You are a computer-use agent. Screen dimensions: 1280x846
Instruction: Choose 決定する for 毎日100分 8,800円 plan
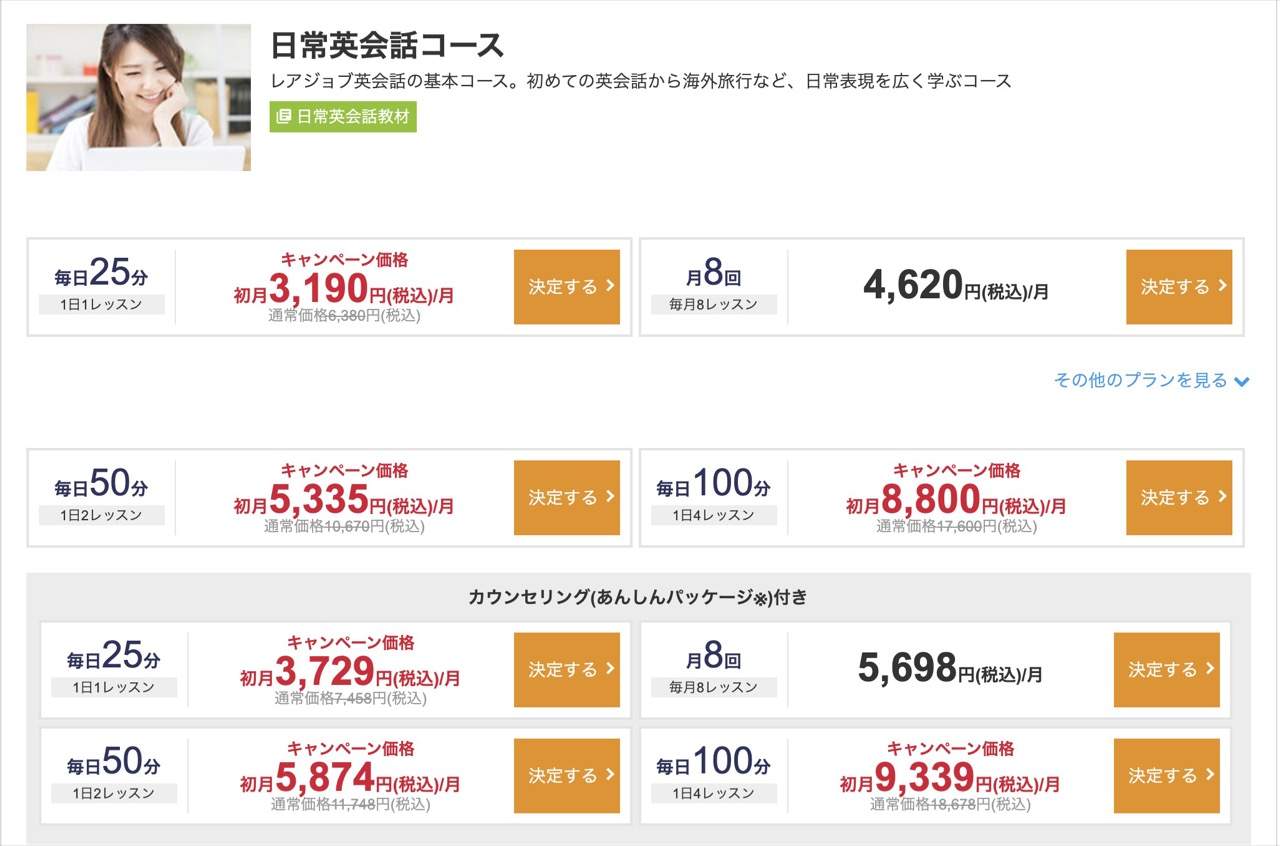click(x=1179, y=498)
